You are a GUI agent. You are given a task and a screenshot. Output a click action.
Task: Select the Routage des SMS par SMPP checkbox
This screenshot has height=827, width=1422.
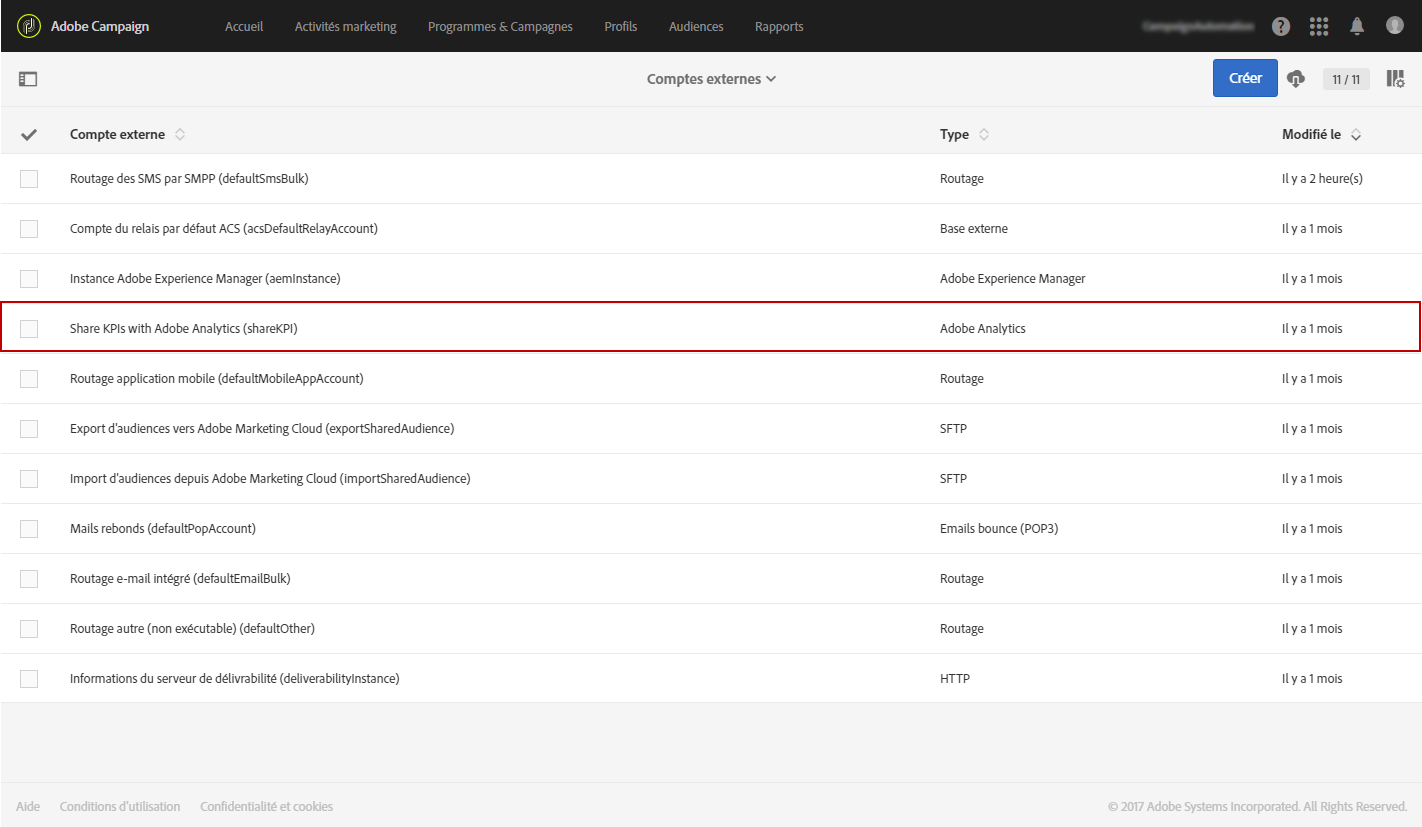click(29, 179)
